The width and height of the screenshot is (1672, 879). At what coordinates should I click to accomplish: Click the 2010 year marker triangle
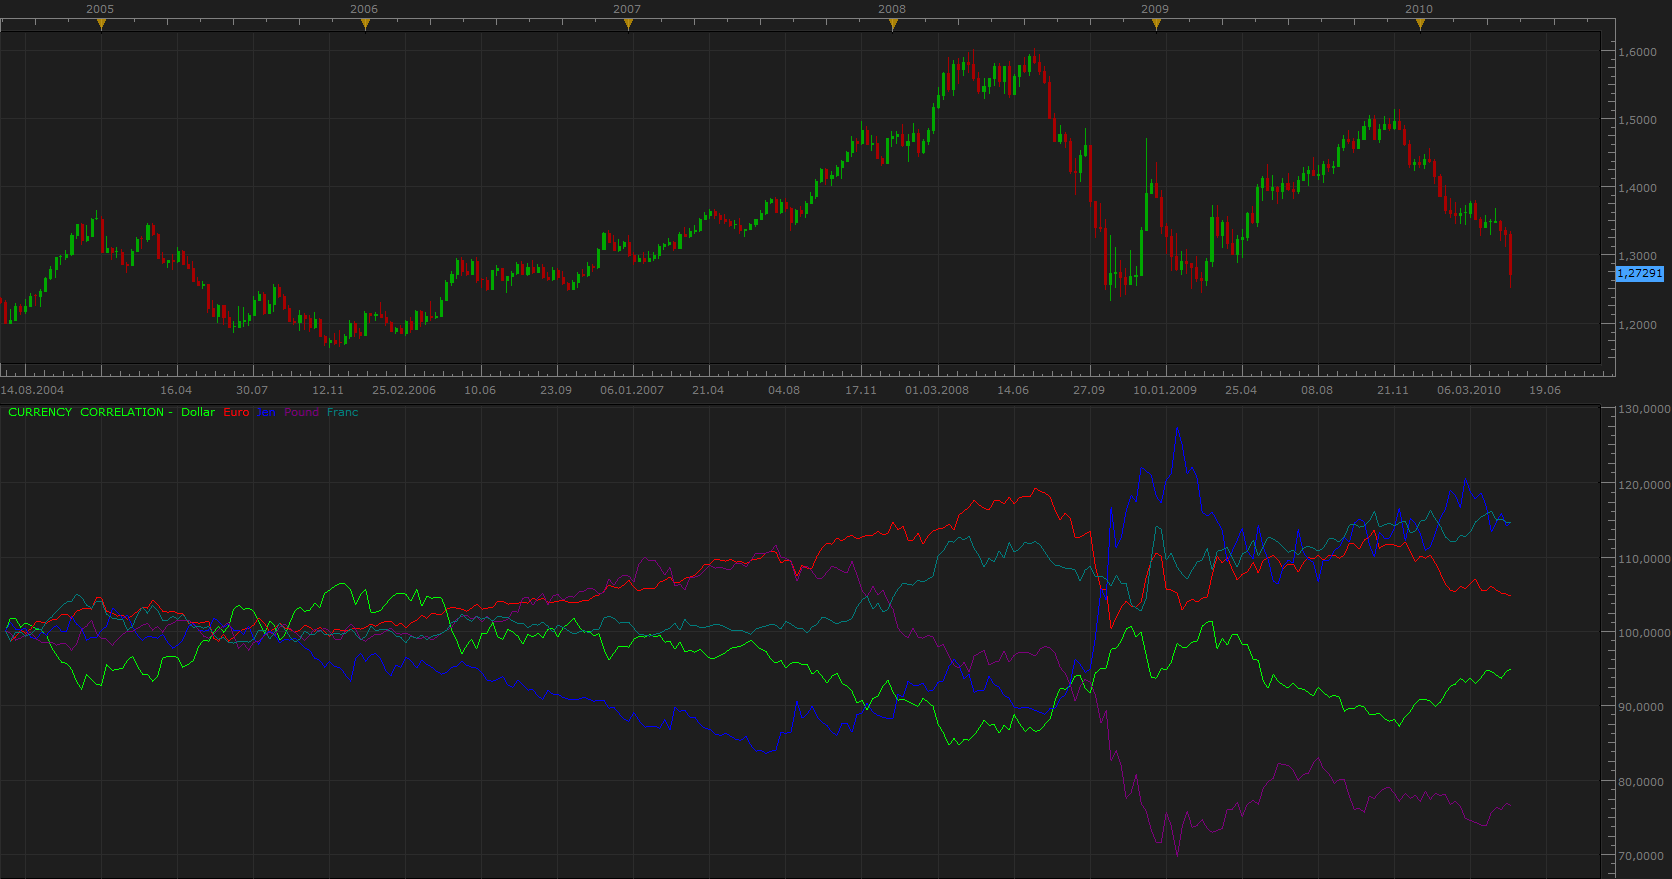(1420, 25)
